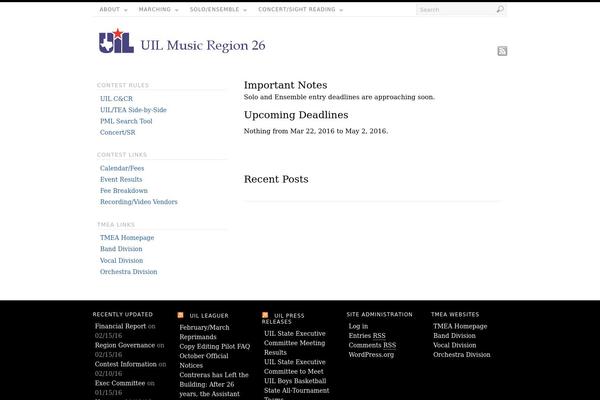Click the UIL LEAGUER footer heading

pyautogui.click(x=209, y=316)
